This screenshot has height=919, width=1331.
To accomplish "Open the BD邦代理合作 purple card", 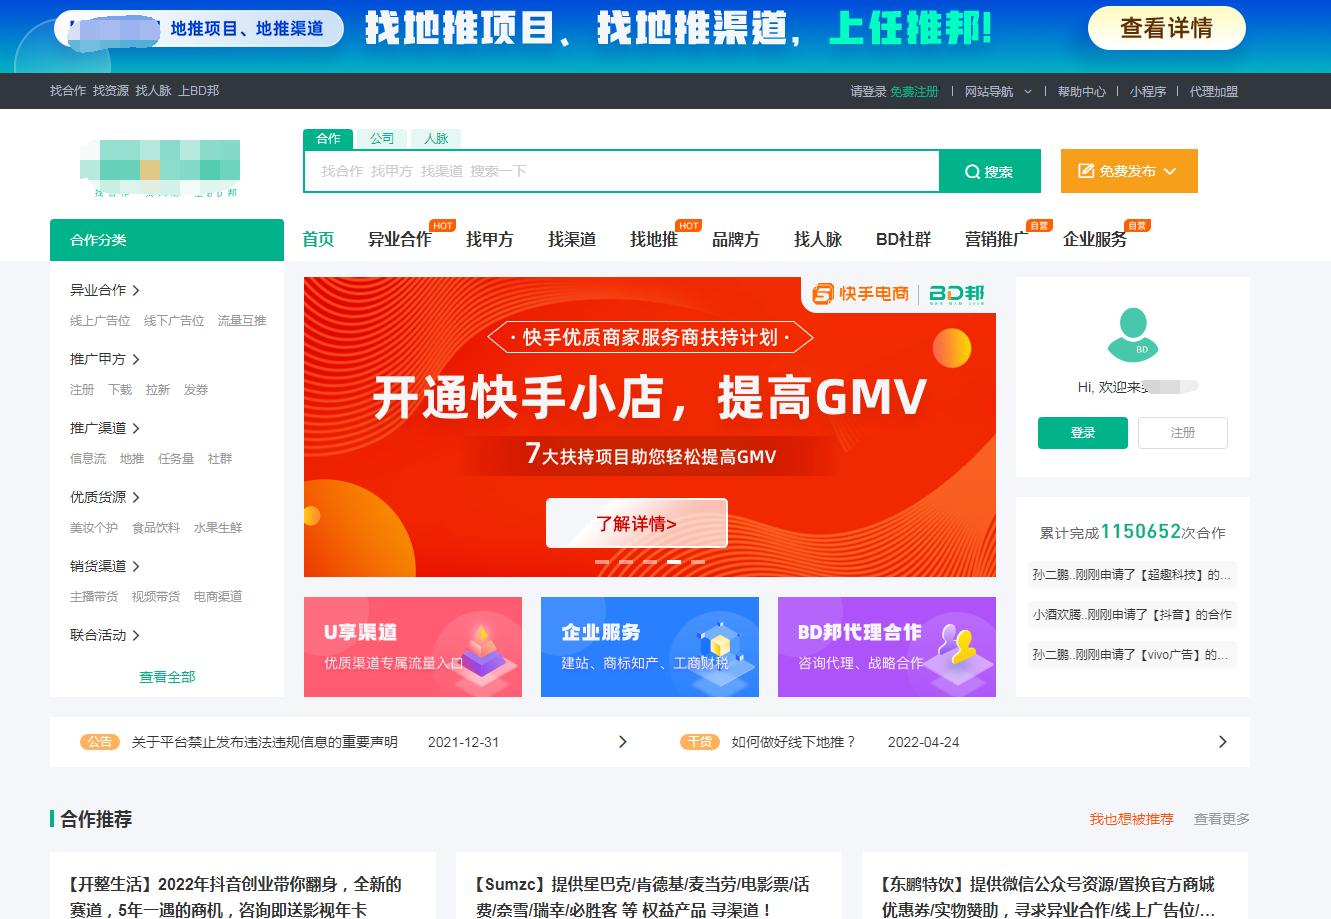I will 887,647.
